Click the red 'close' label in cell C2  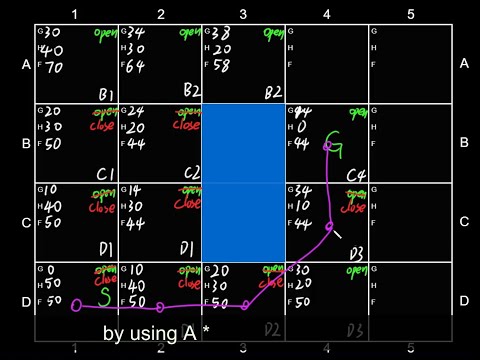coord(187,203)
